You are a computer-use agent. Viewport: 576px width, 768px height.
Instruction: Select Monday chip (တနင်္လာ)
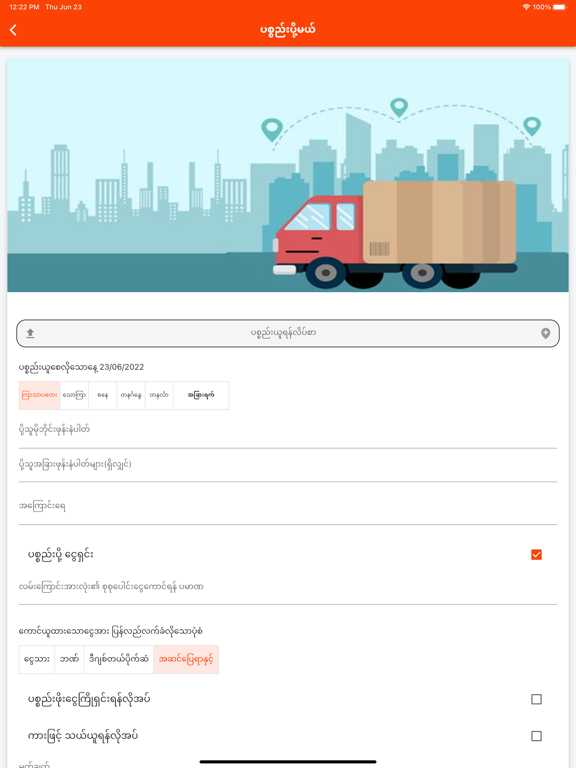point(159,395)
